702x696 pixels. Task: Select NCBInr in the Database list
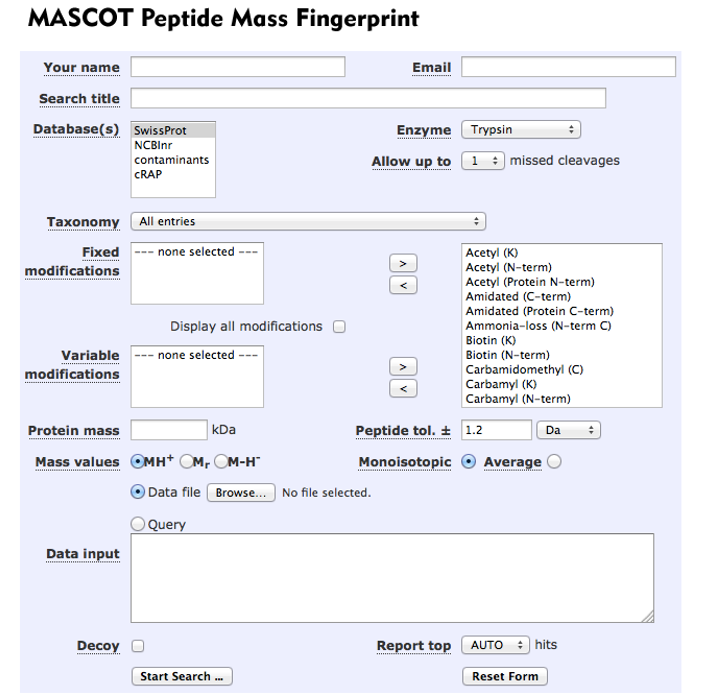point(153,145)
